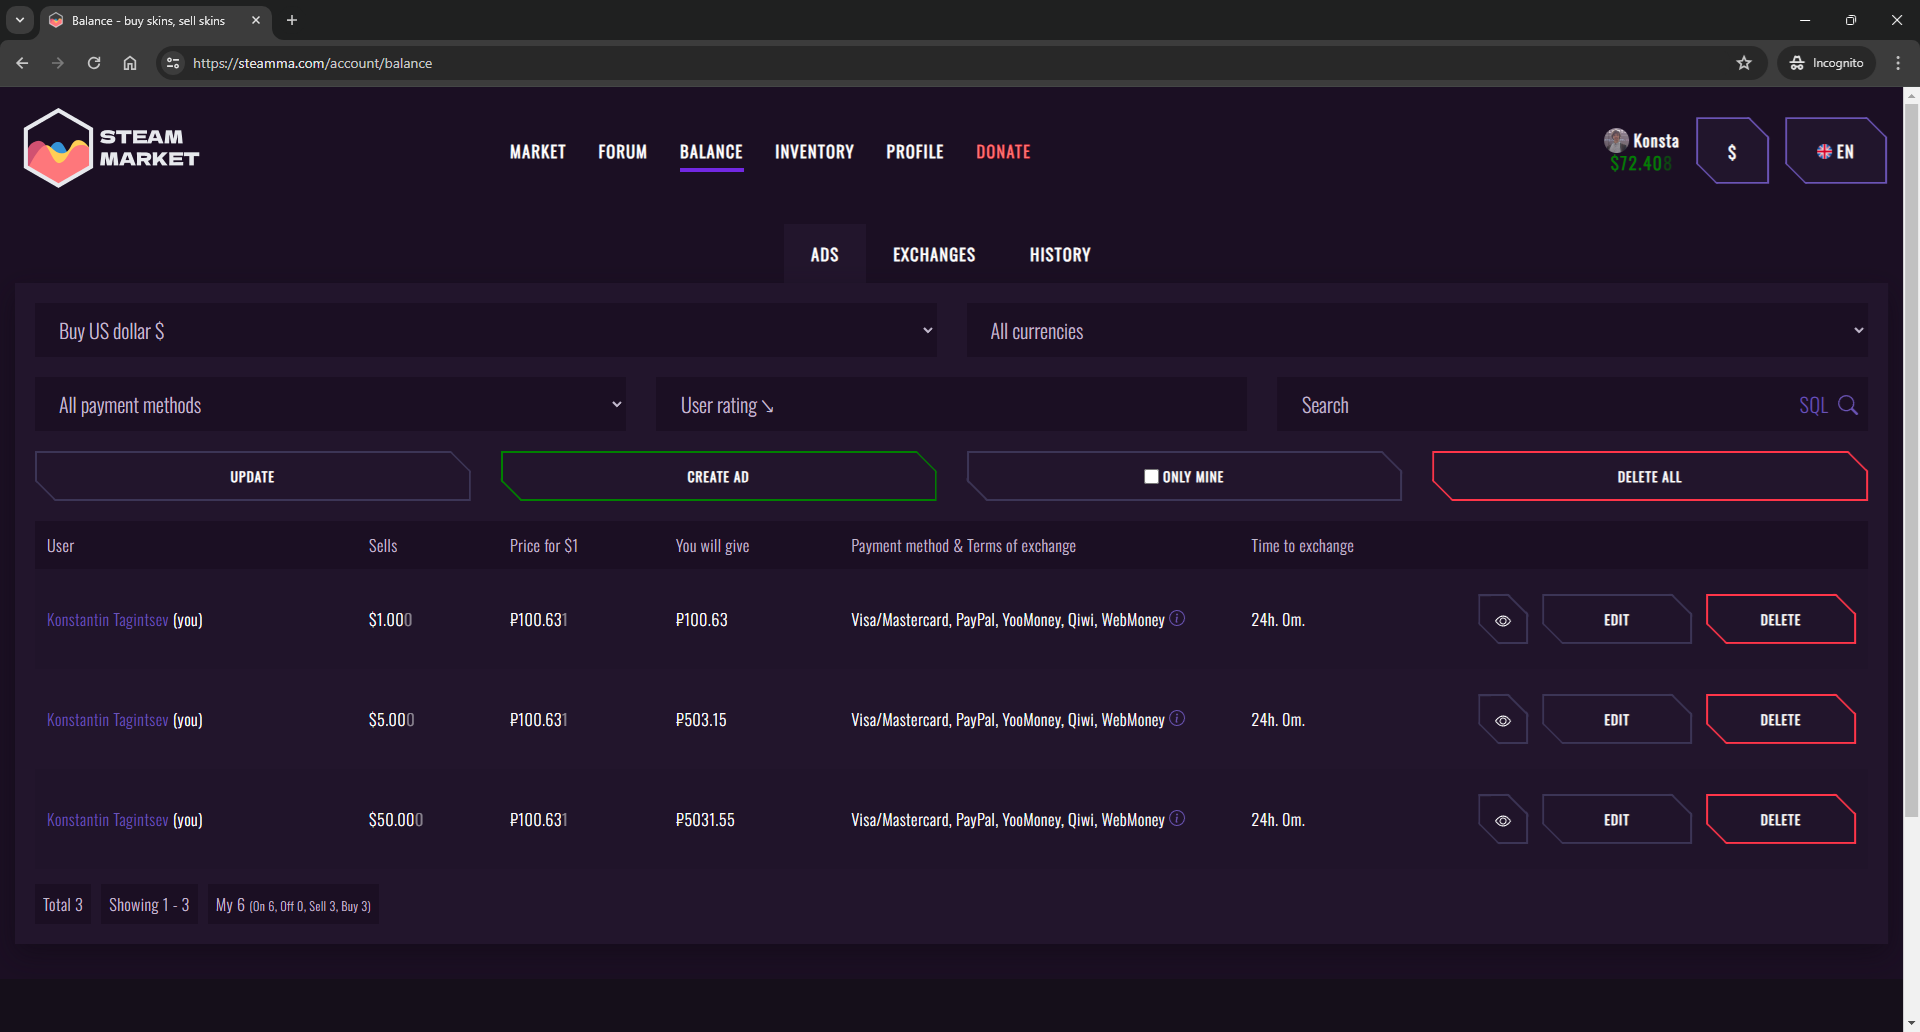Click info icon on the $1.000 ad row

coord(1177,619)
